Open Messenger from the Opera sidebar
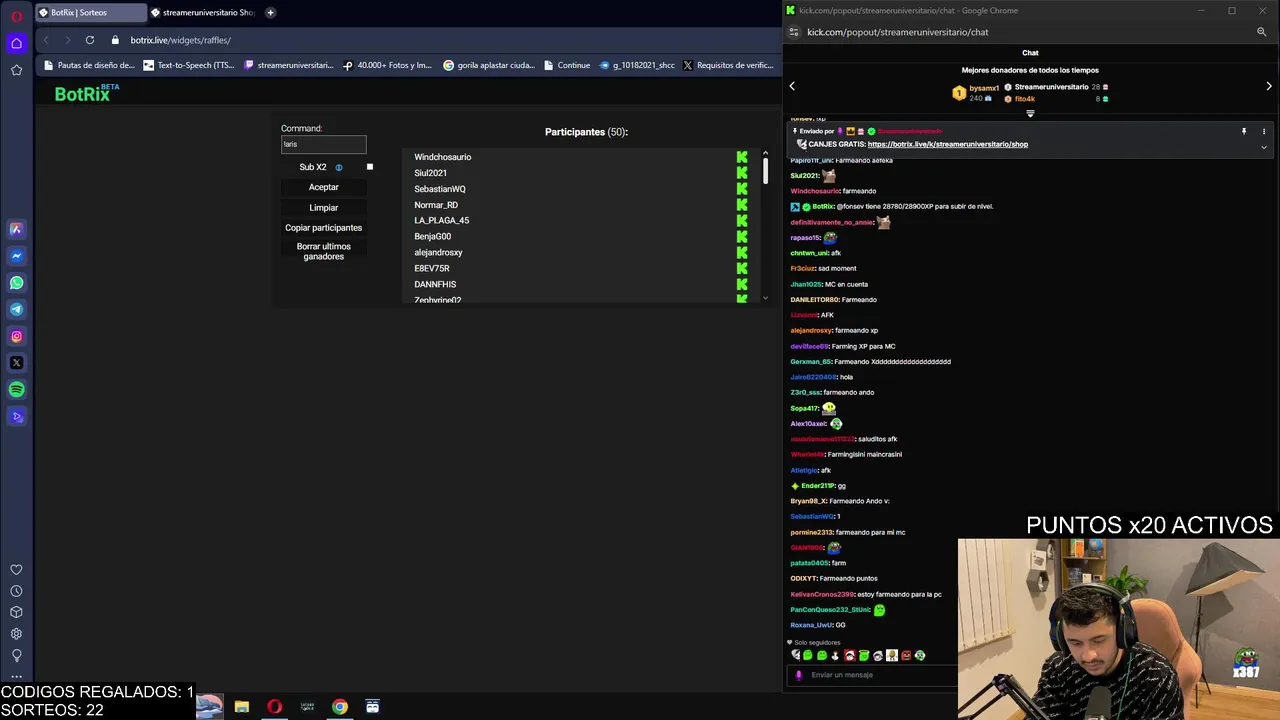Screen dimensions: 1280x720 [16, 256]
